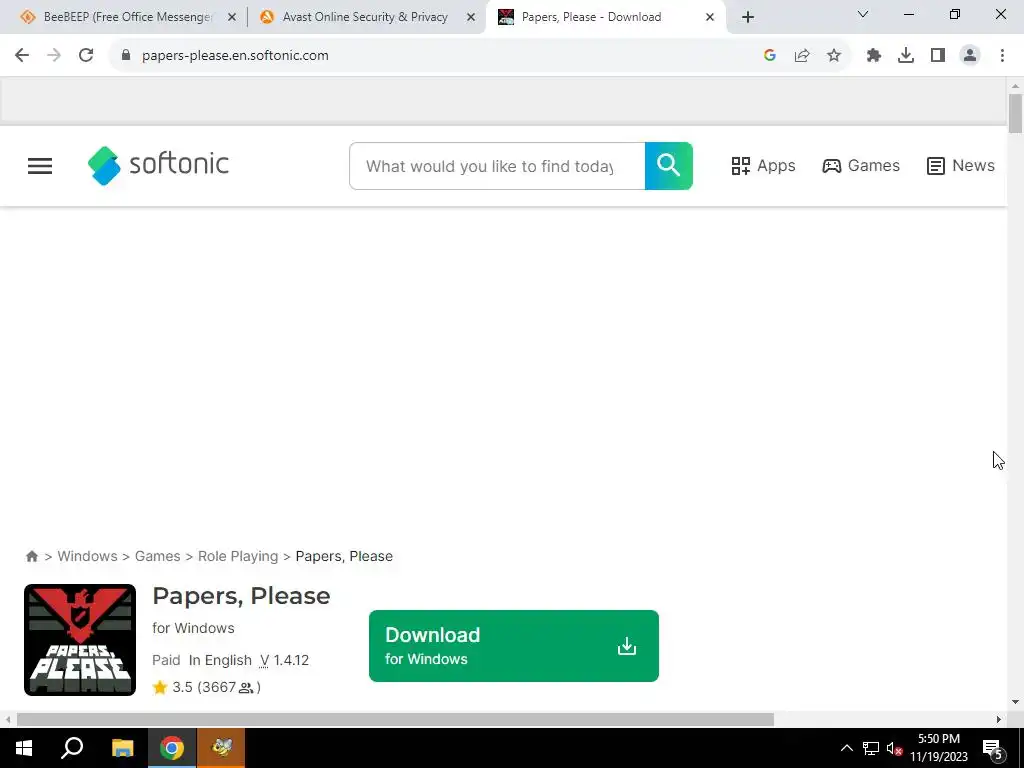
Task: Click the 'Paid' license text
Action: (166, 660)
